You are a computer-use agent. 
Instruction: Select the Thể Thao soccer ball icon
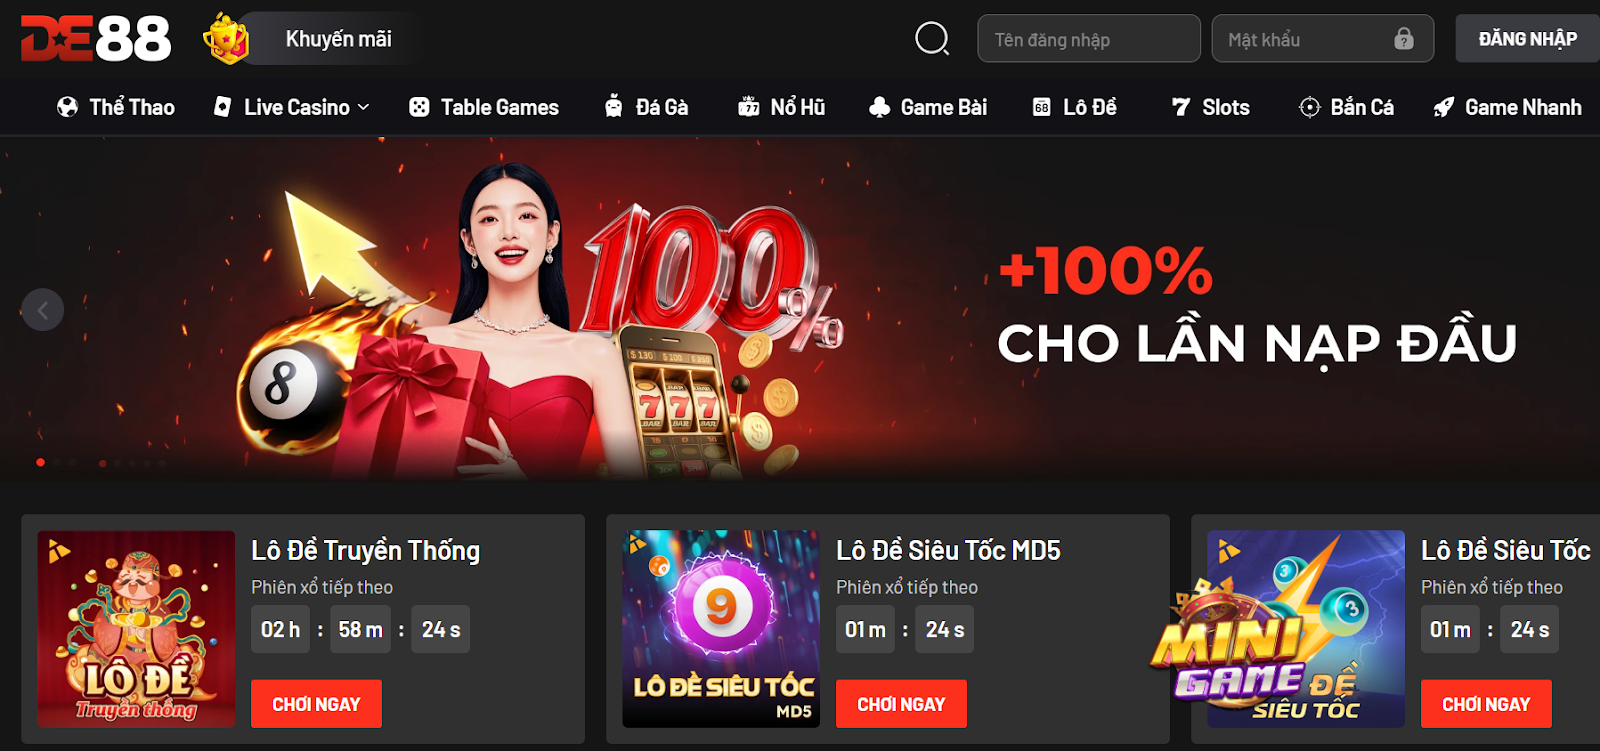click(67, 107)
